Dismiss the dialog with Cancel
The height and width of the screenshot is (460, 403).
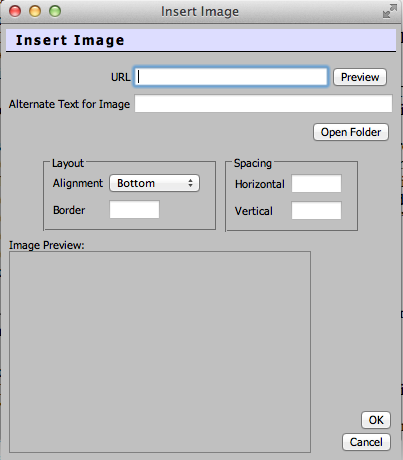coord(366,442)
